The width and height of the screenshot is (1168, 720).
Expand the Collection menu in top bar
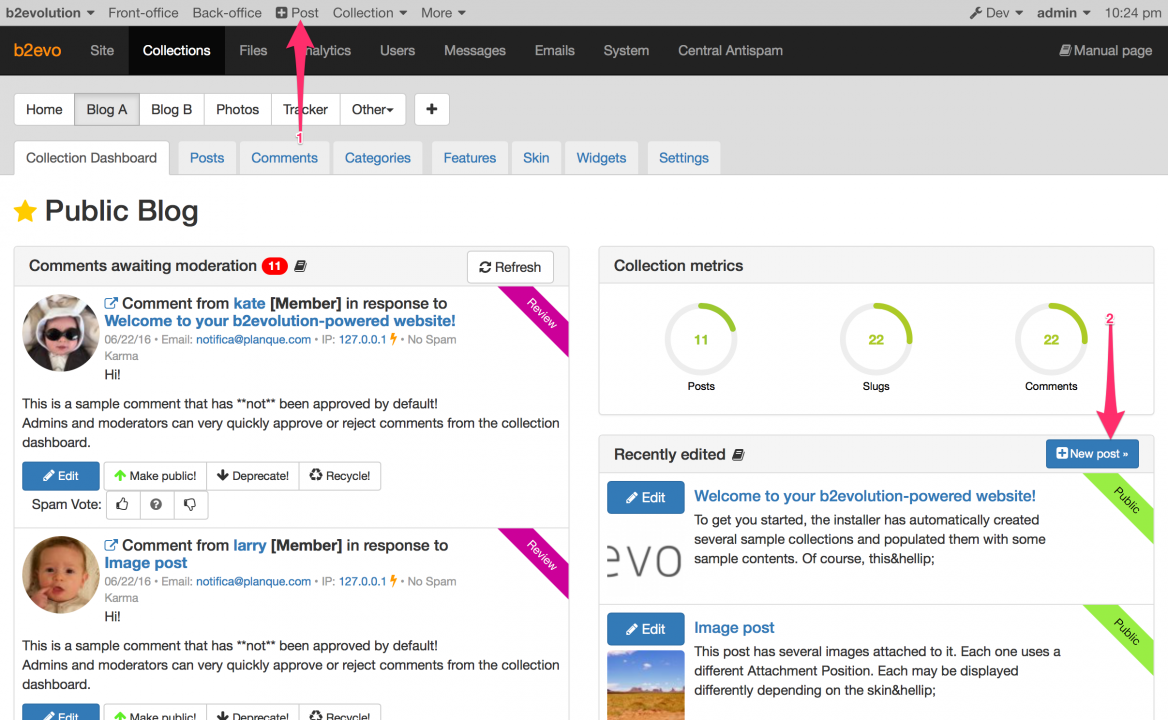370,13
